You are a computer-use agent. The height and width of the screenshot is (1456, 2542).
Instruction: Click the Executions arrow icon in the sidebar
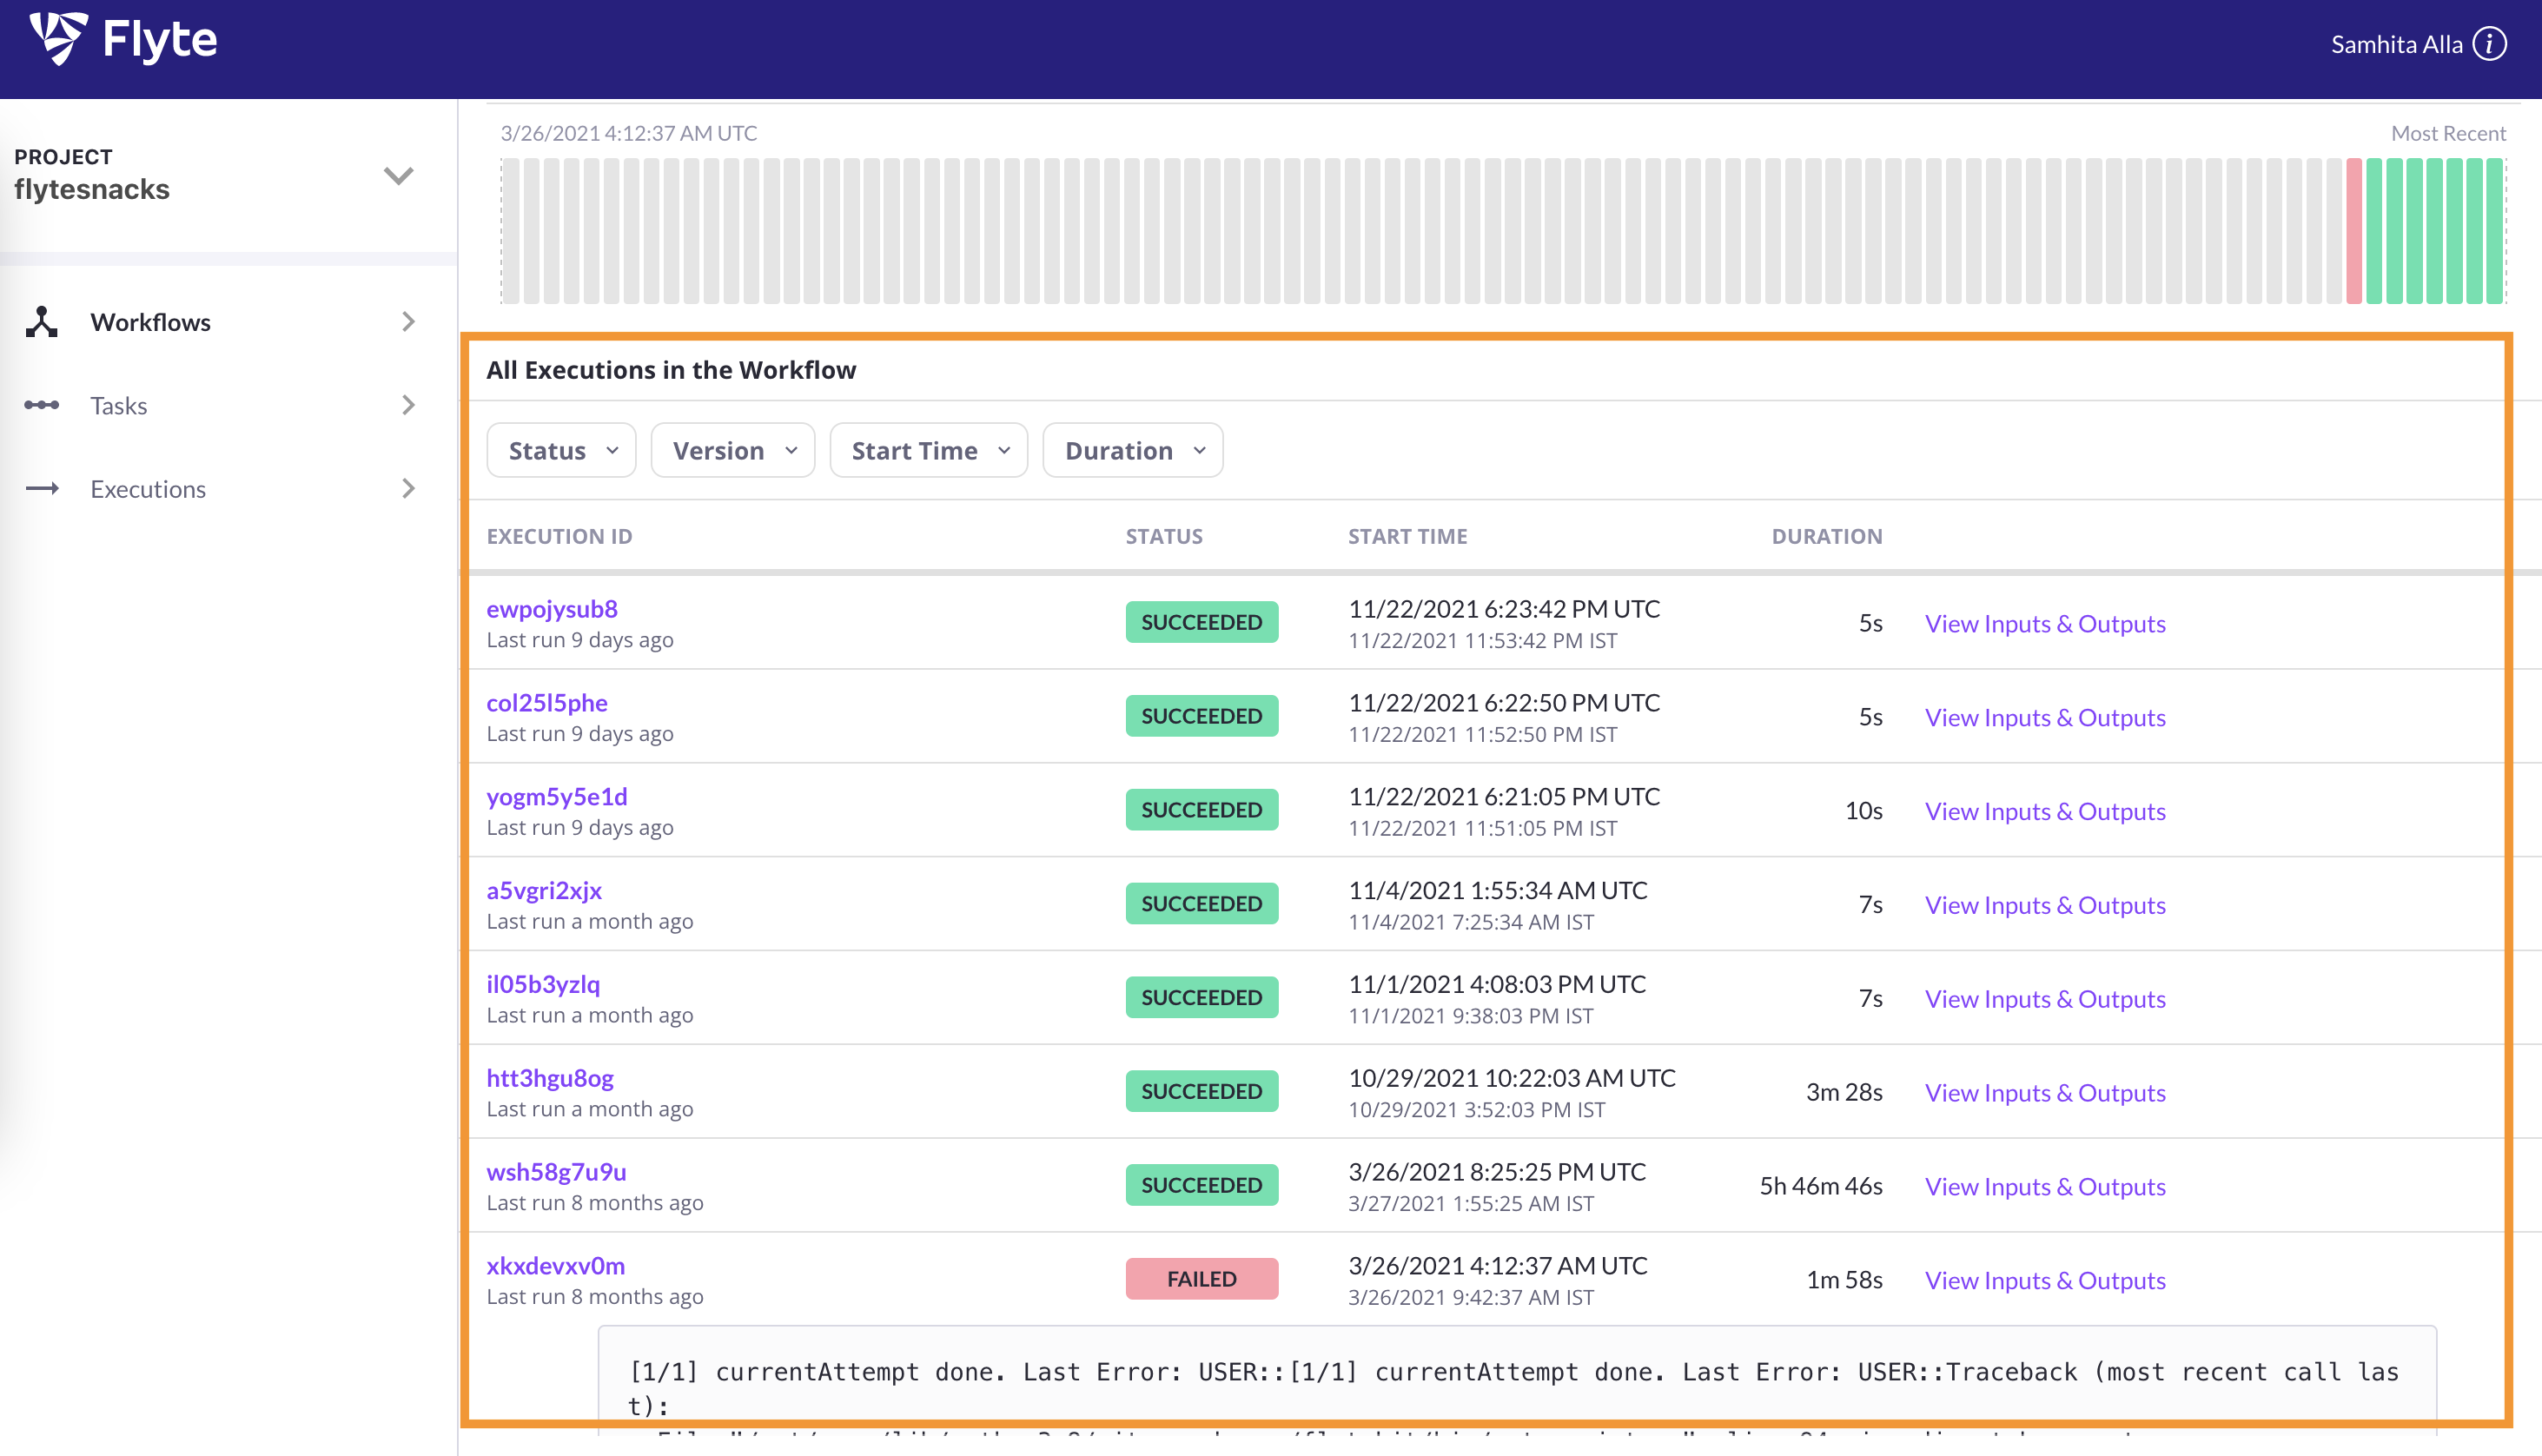pyautogui.click(x=42, y=489)
